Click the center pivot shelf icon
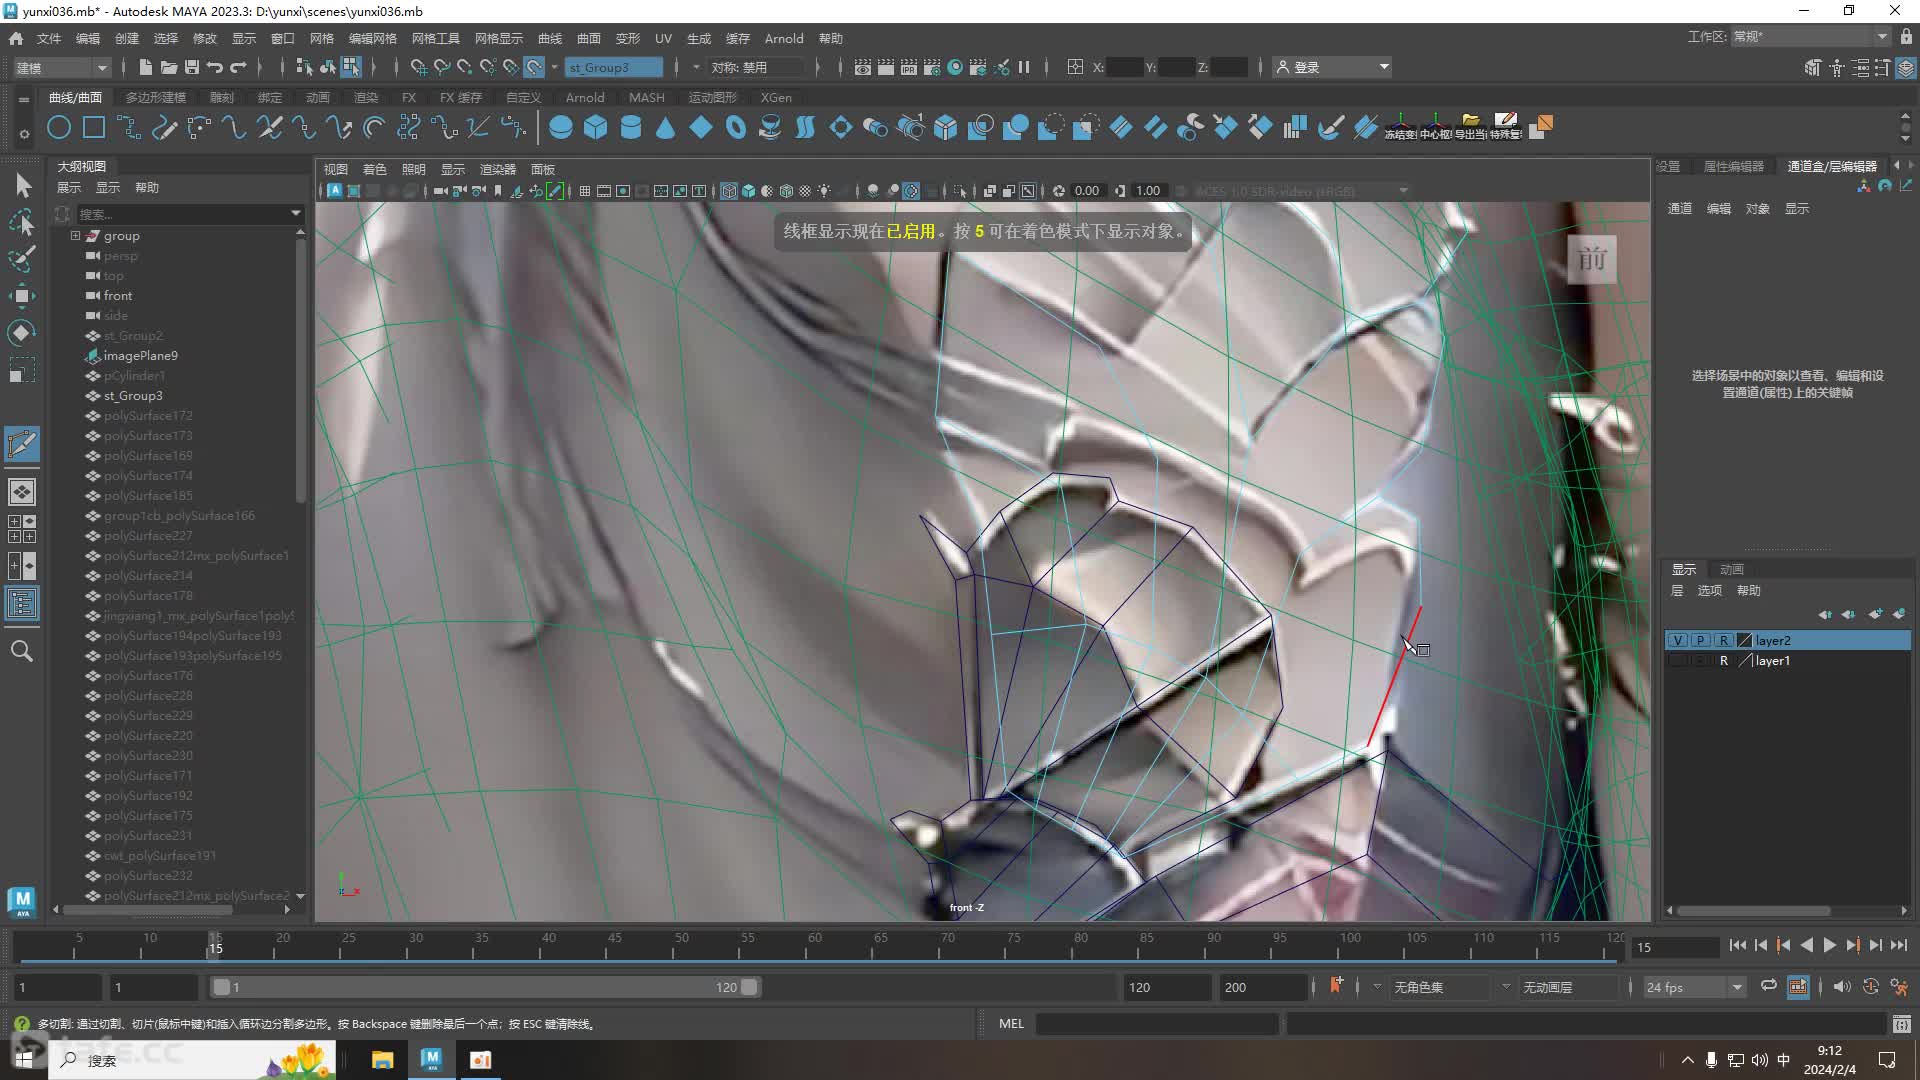Viewport: 1920px width, 1080px height. click(x=1435, y=127)
